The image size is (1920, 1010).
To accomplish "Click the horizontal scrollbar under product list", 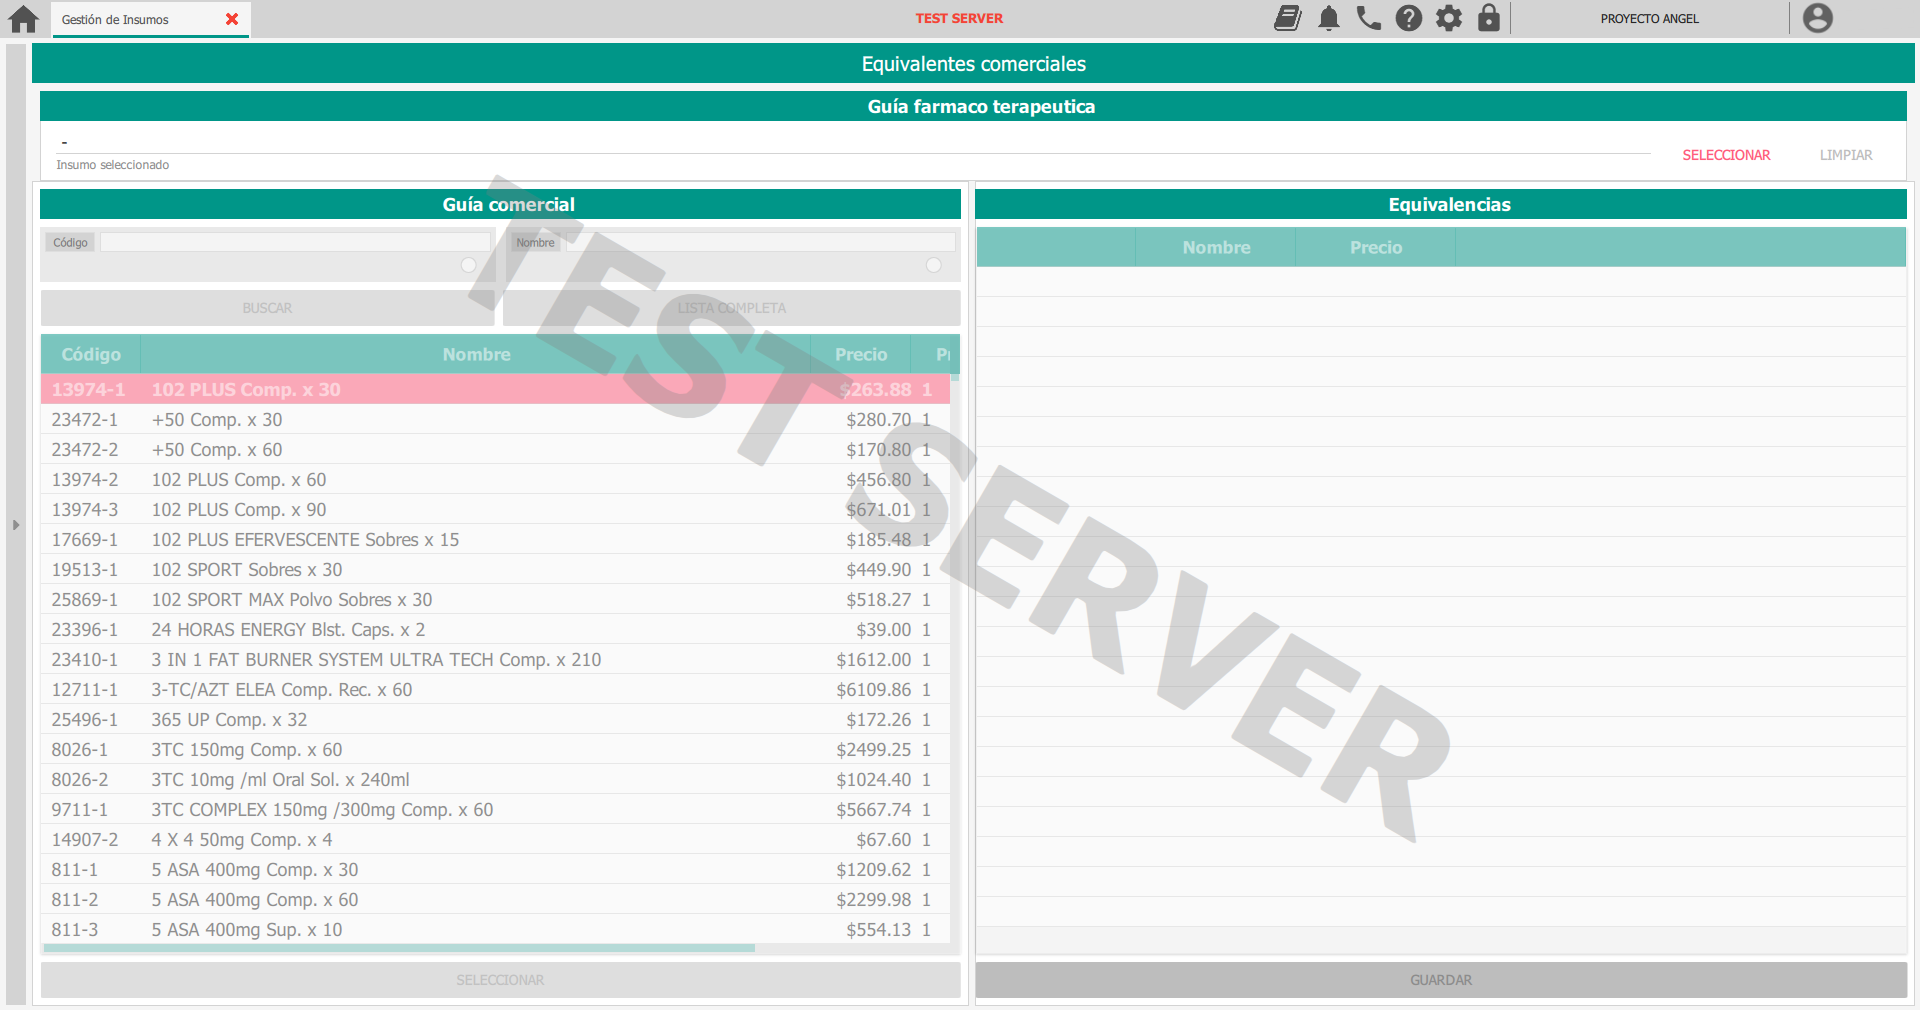I will pyautogui.click(x=400, y=948).
